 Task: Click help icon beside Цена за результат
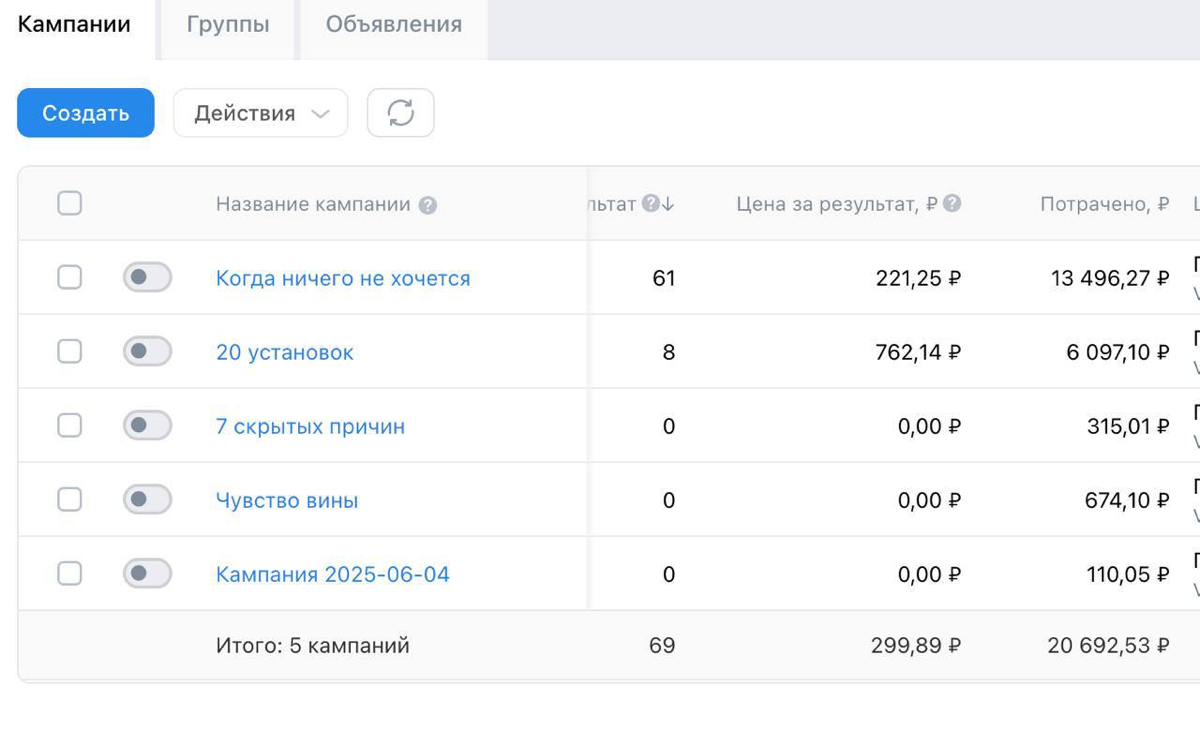click(x=952, y=204)
